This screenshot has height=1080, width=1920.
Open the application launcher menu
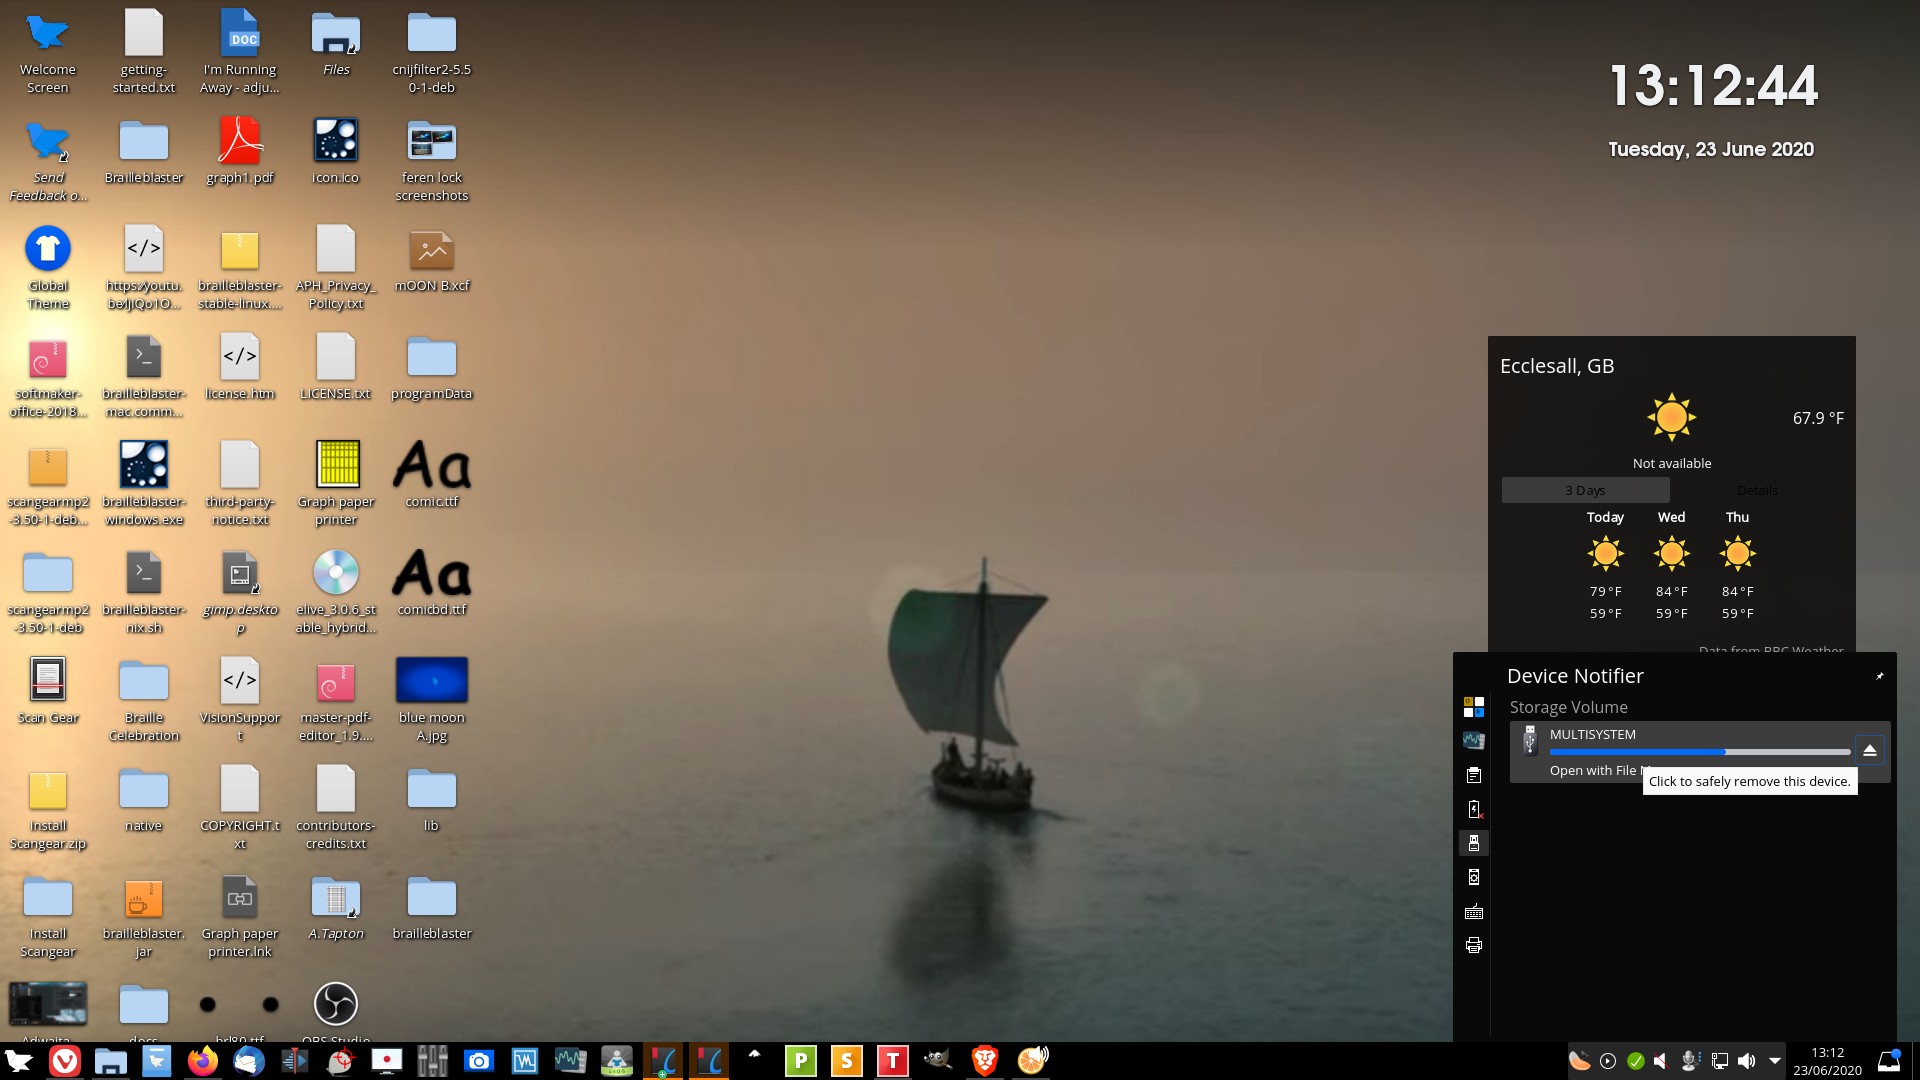point(18,1061)
